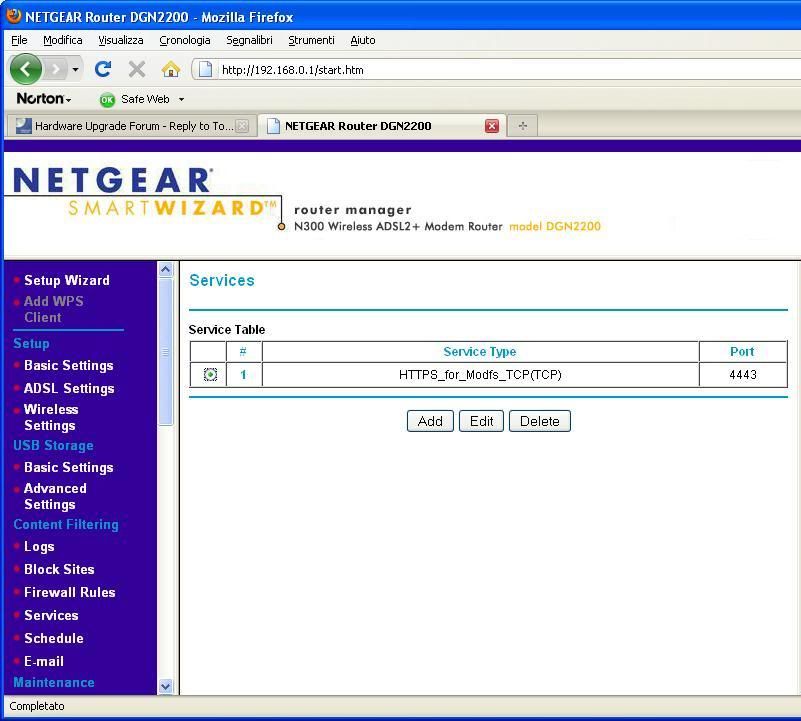The width and height of the screenshot is (801, 721).
Task: Open the Norton toolbar dropdown
Action: point(44,99)
